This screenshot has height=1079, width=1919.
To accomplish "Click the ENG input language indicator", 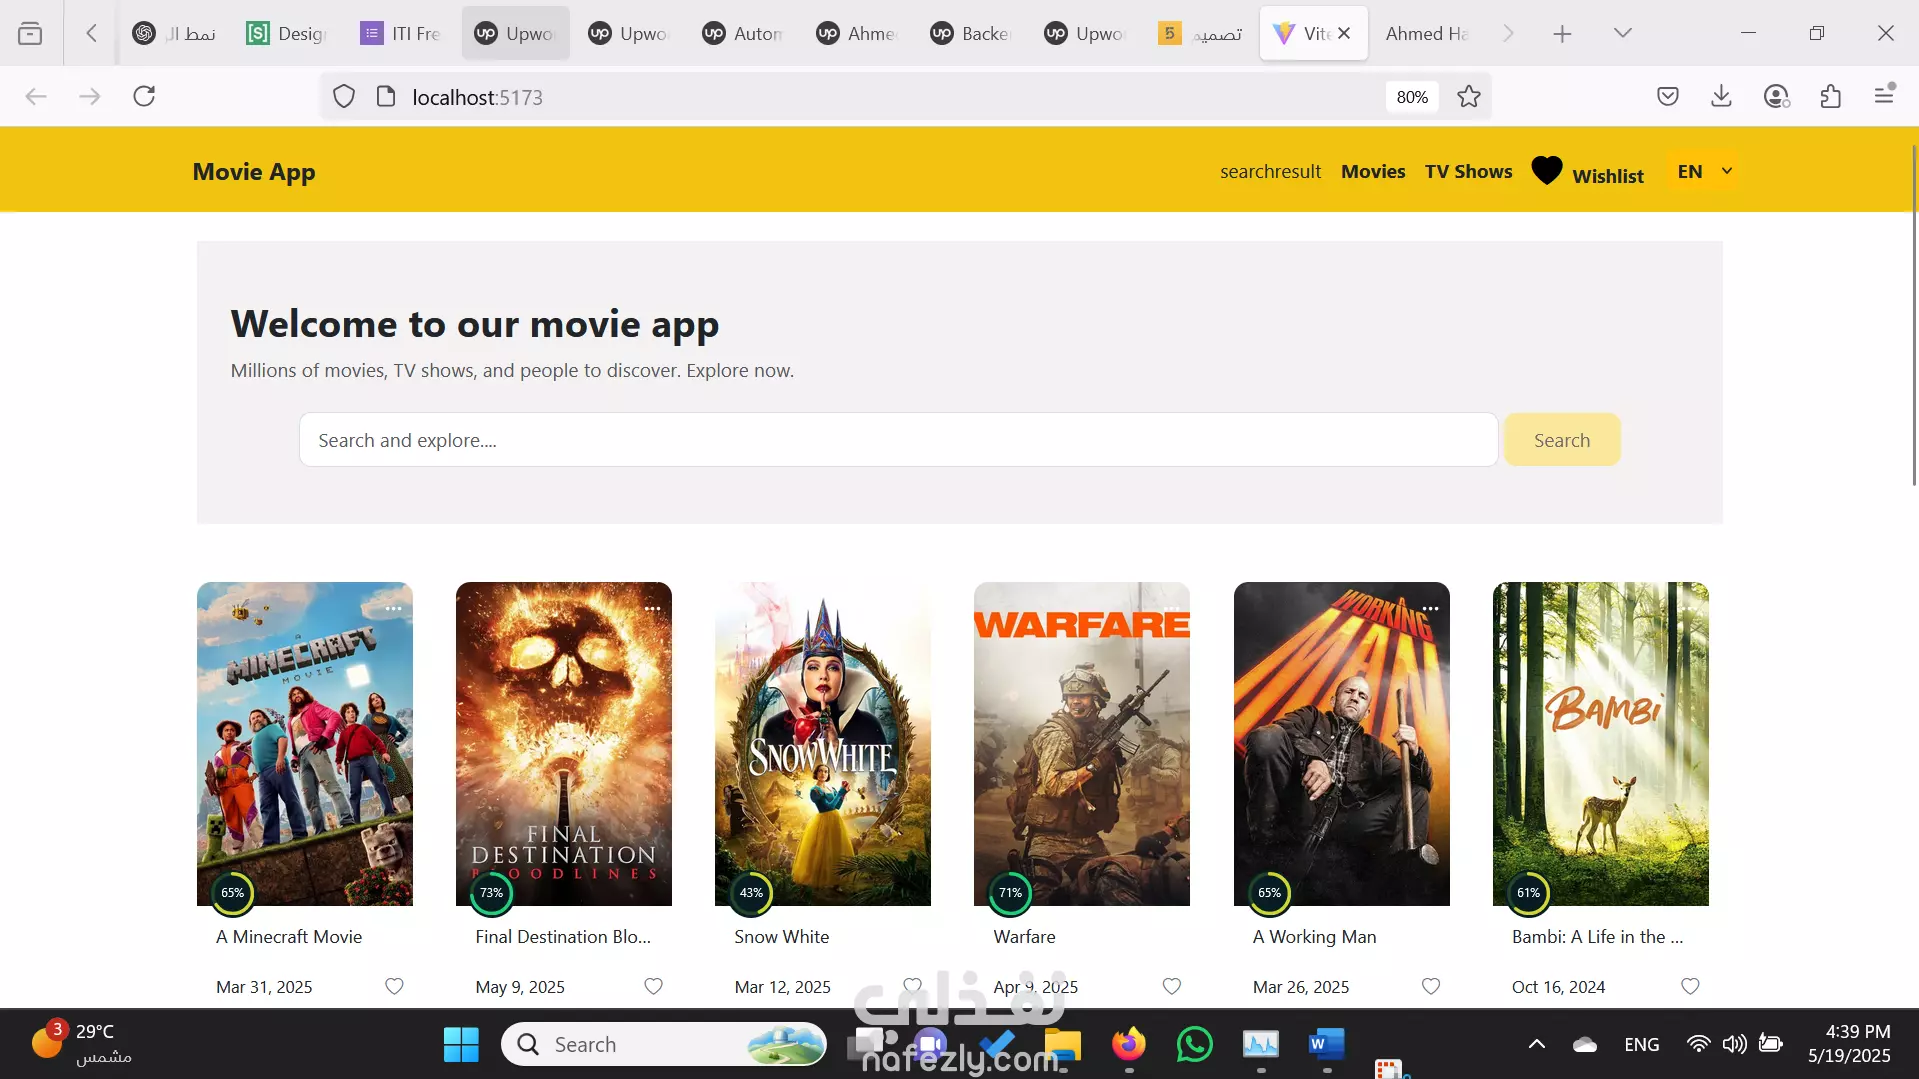I will (x=1642, y=1045).
